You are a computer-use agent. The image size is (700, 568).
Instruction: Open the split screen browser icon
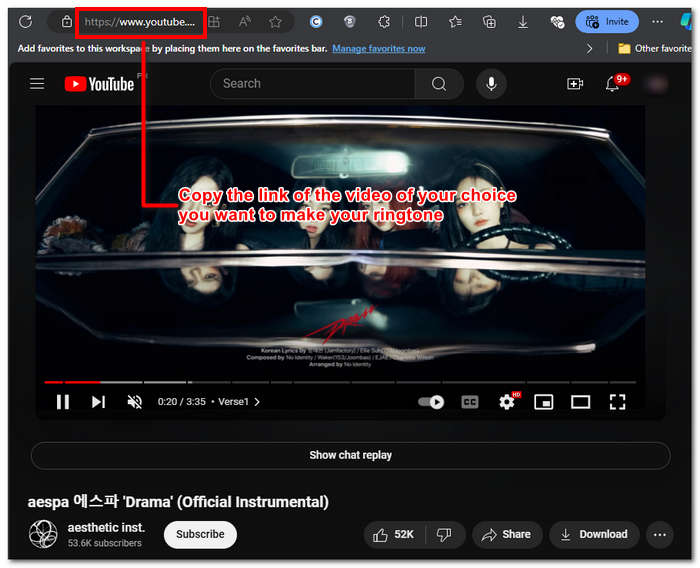[214, 21]
